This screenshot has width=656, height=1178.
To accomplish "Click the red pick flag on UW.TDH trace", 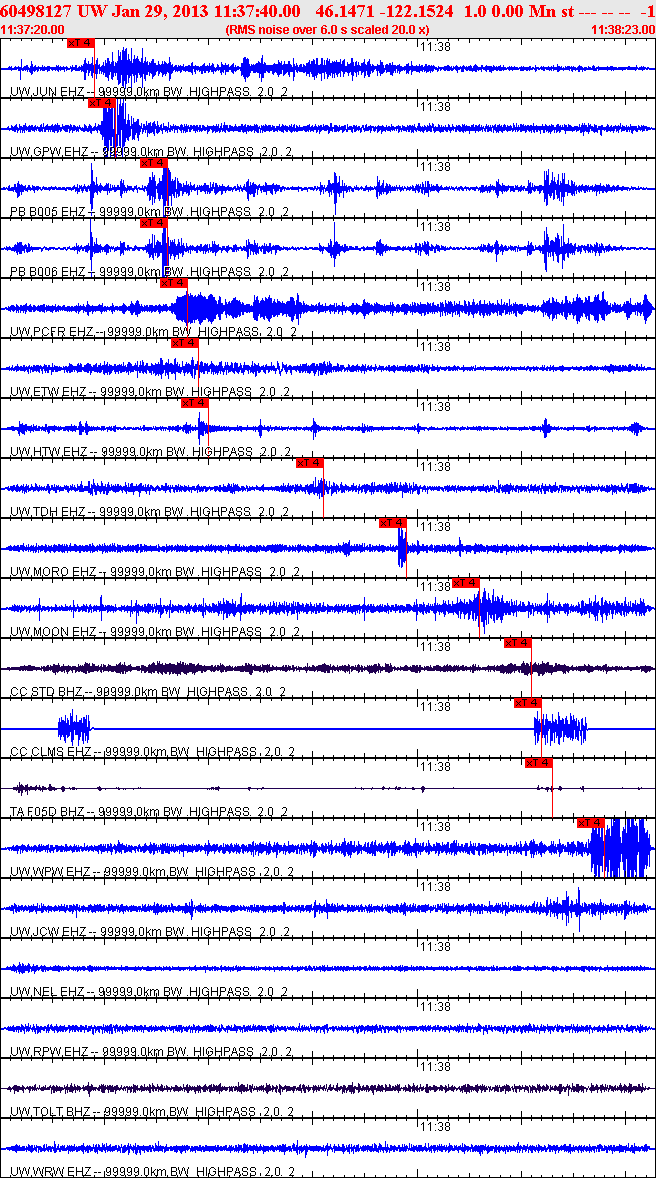I will click(310, 463).
